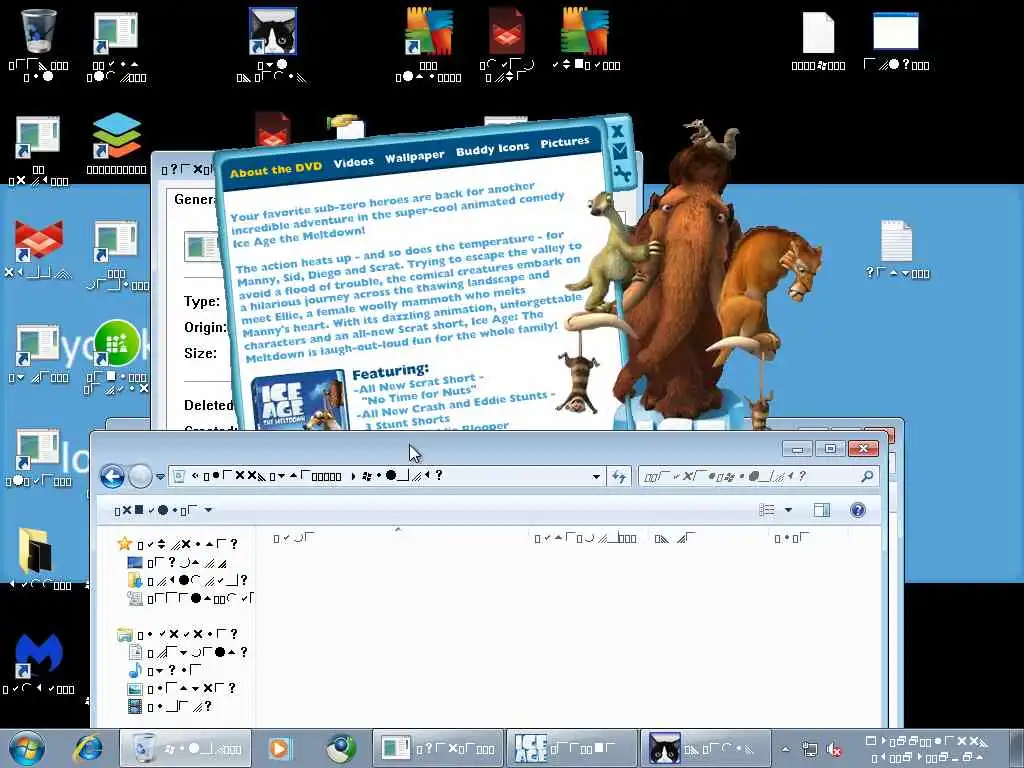The height and width of the screenshot is (768, 1024).
Task: Close the Ice Age window with its X
Action: [x=617, y=131]
